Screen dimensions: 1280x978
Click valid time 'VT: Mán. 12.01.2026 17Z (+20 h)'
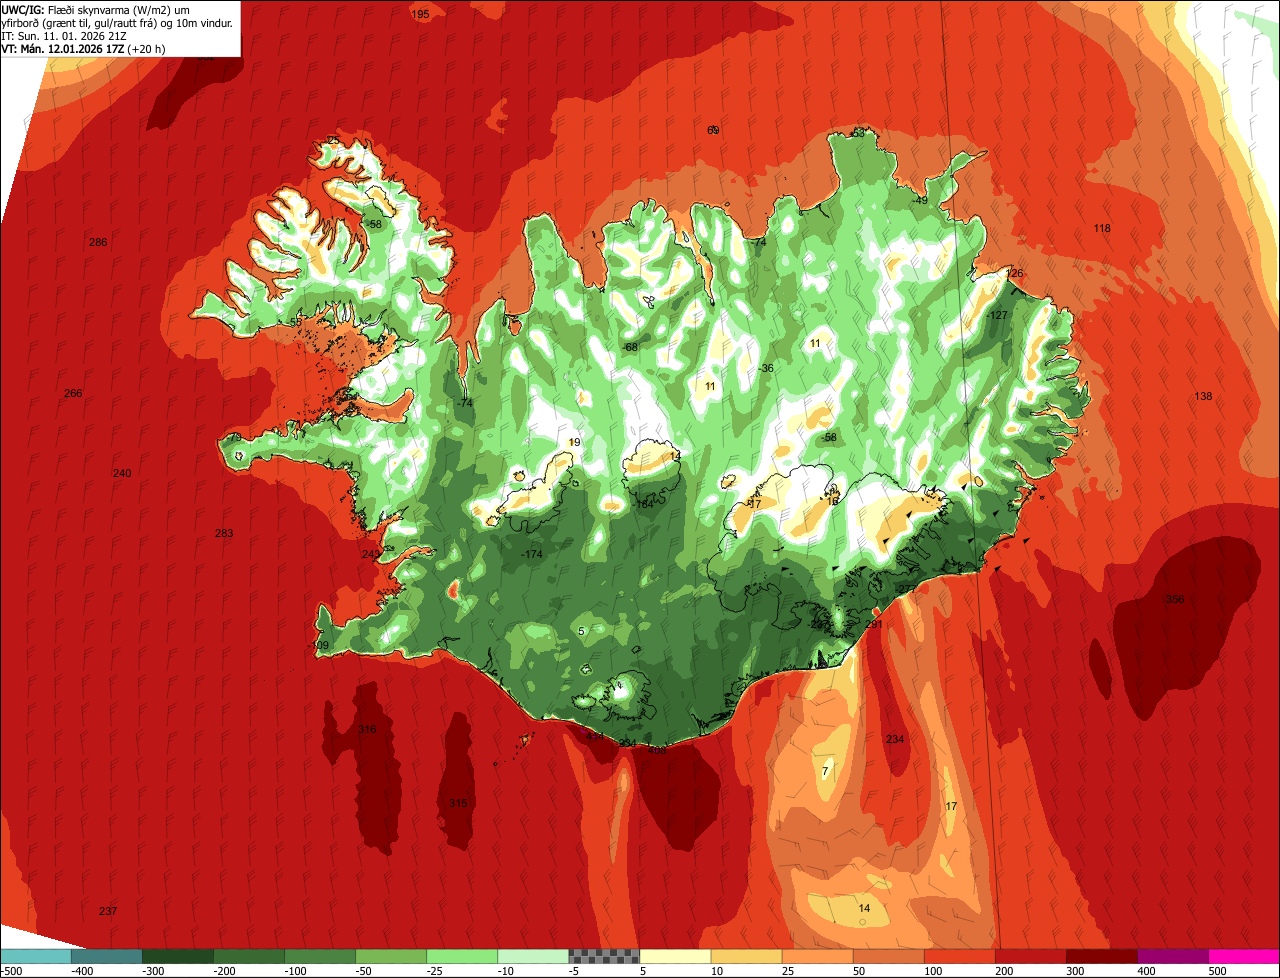click(83, 48)
